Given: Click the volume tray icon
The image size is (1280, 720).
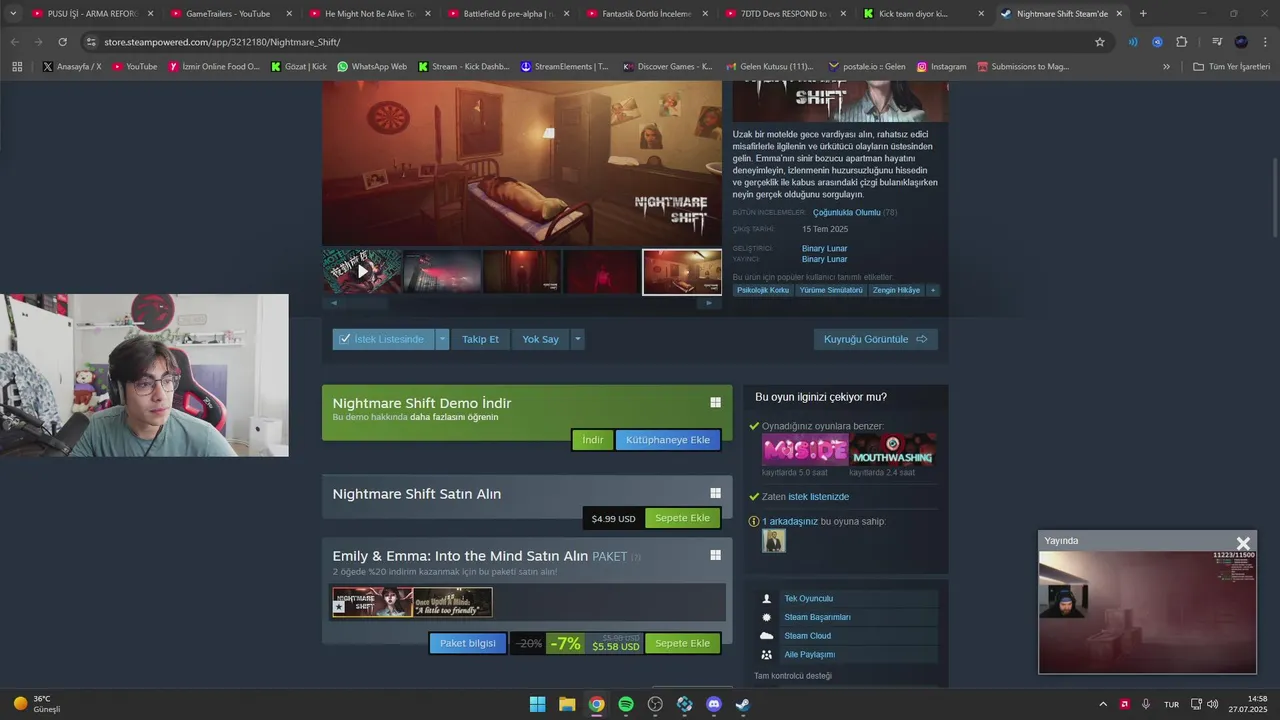Looking at the screenshot, I should click(1212, 704).
